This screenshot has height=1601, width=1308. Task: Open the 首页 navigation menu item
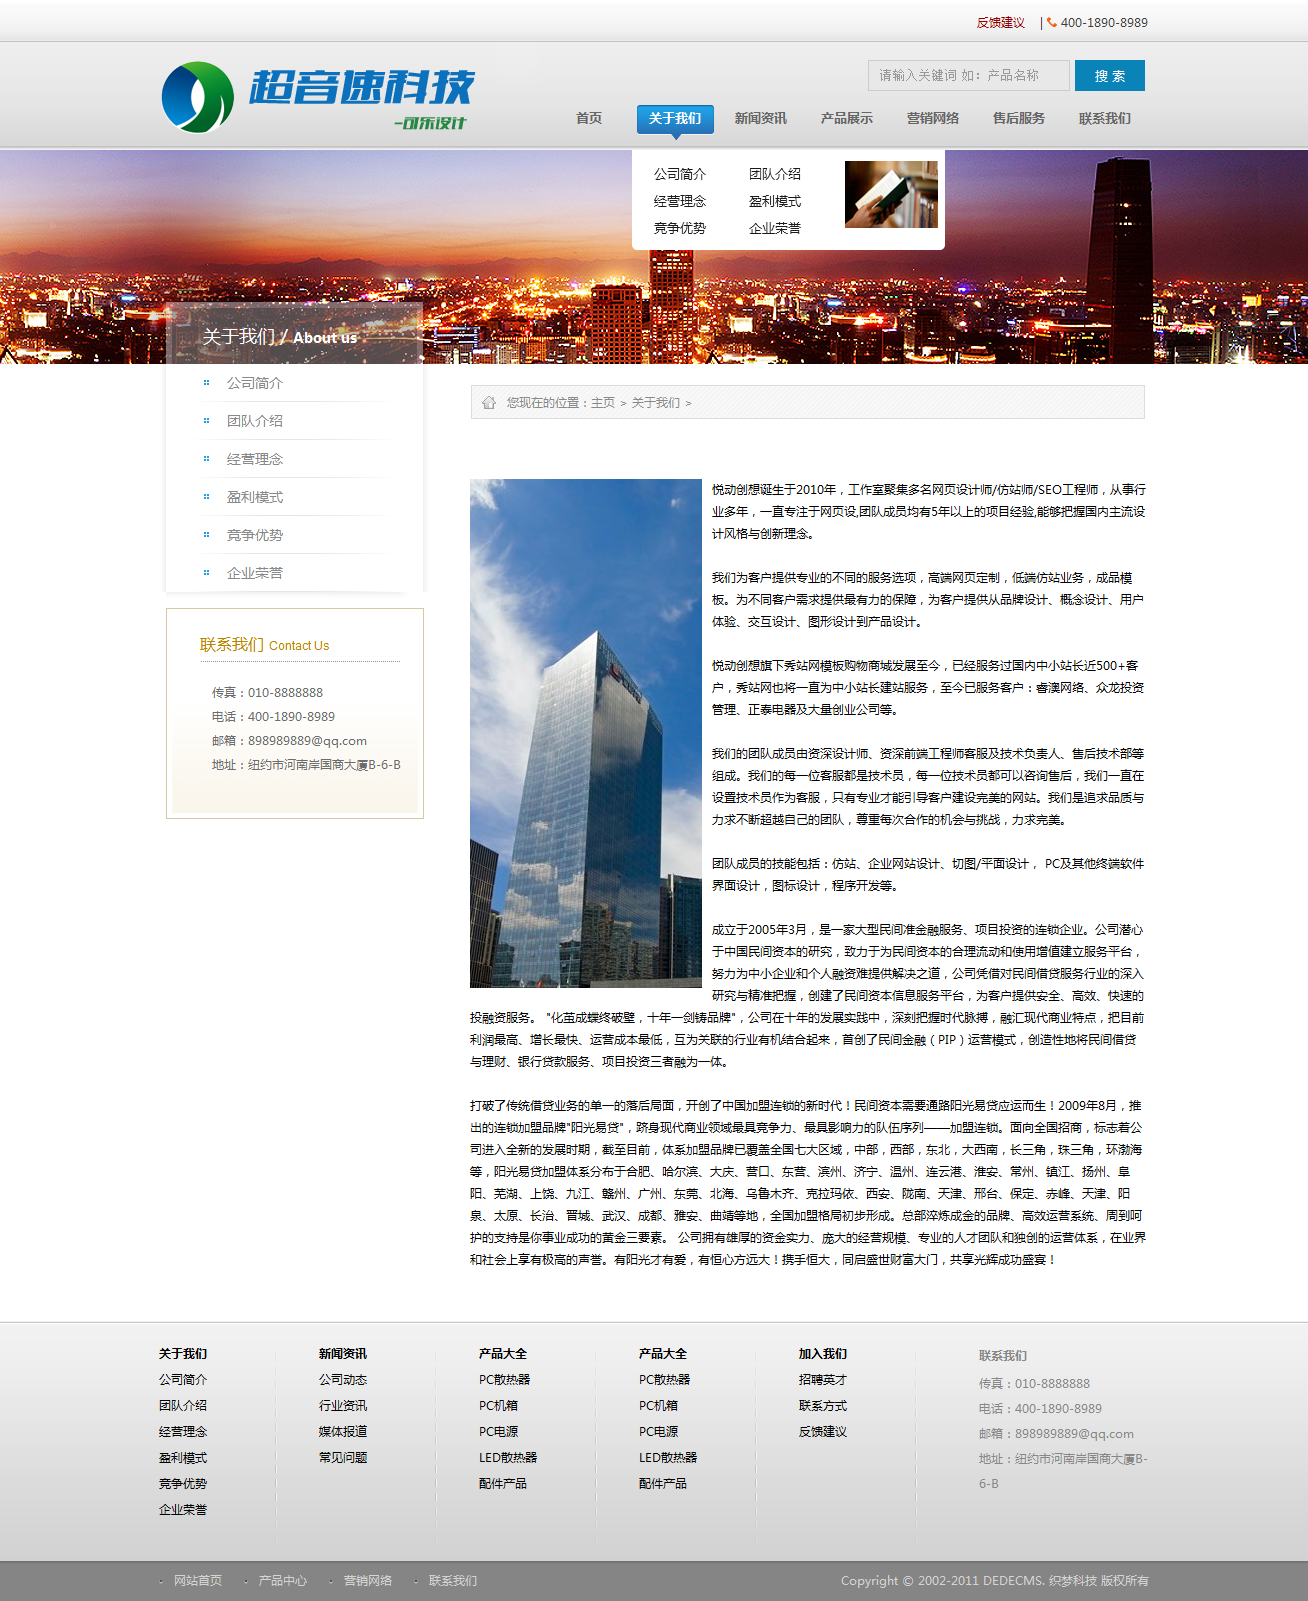589,118
